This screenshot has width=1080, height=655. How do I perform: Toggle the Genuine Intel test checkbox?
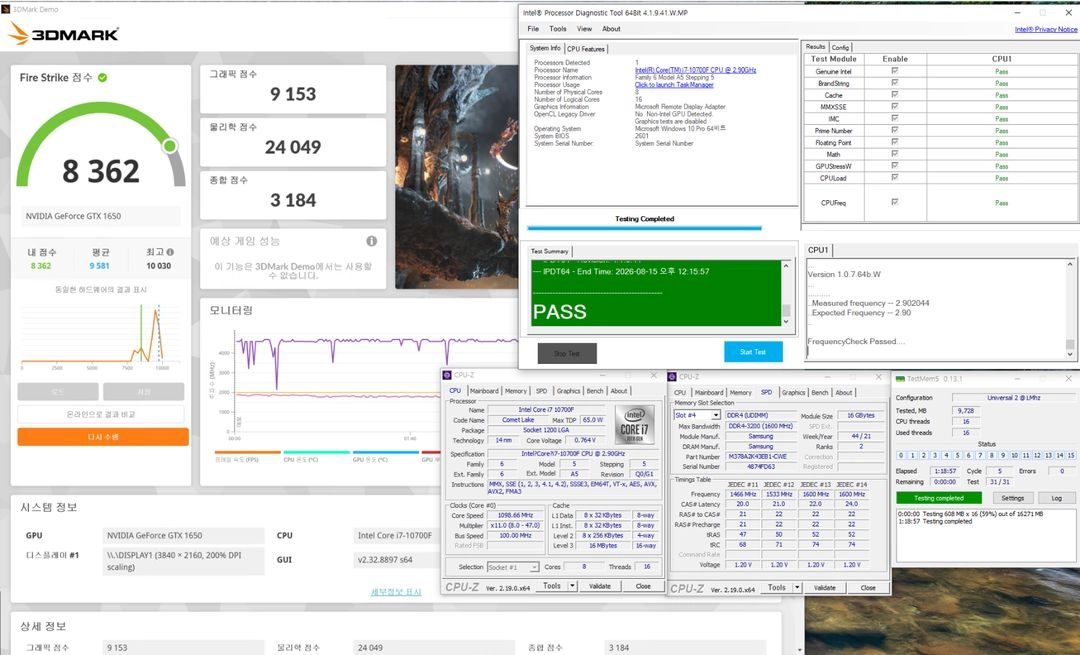895,71
